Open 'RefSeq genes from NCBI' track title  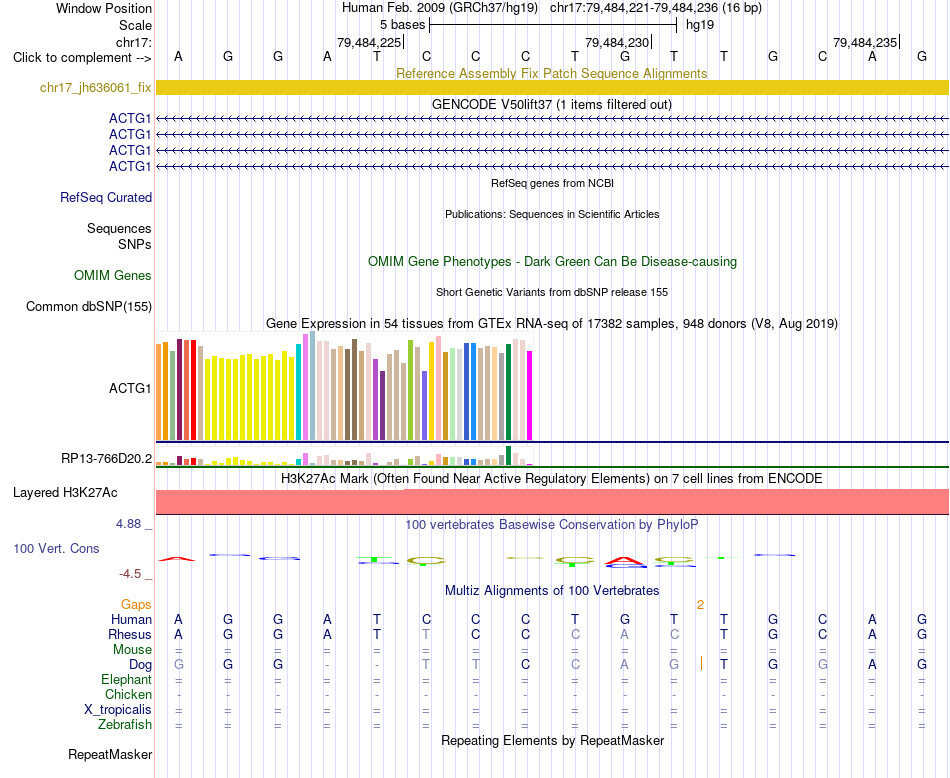coord(552,183)
